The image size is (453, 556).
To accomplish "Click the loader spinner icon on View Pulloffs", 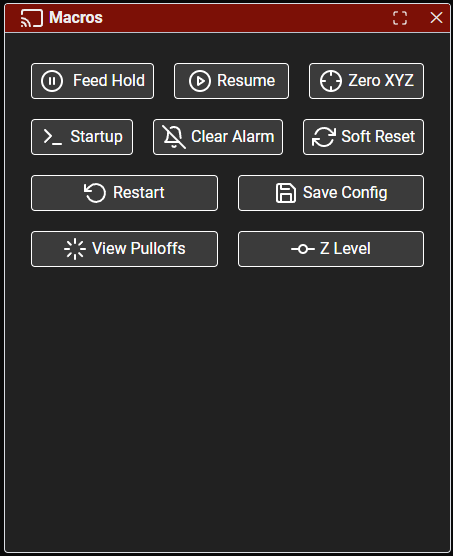I will 75,249.
